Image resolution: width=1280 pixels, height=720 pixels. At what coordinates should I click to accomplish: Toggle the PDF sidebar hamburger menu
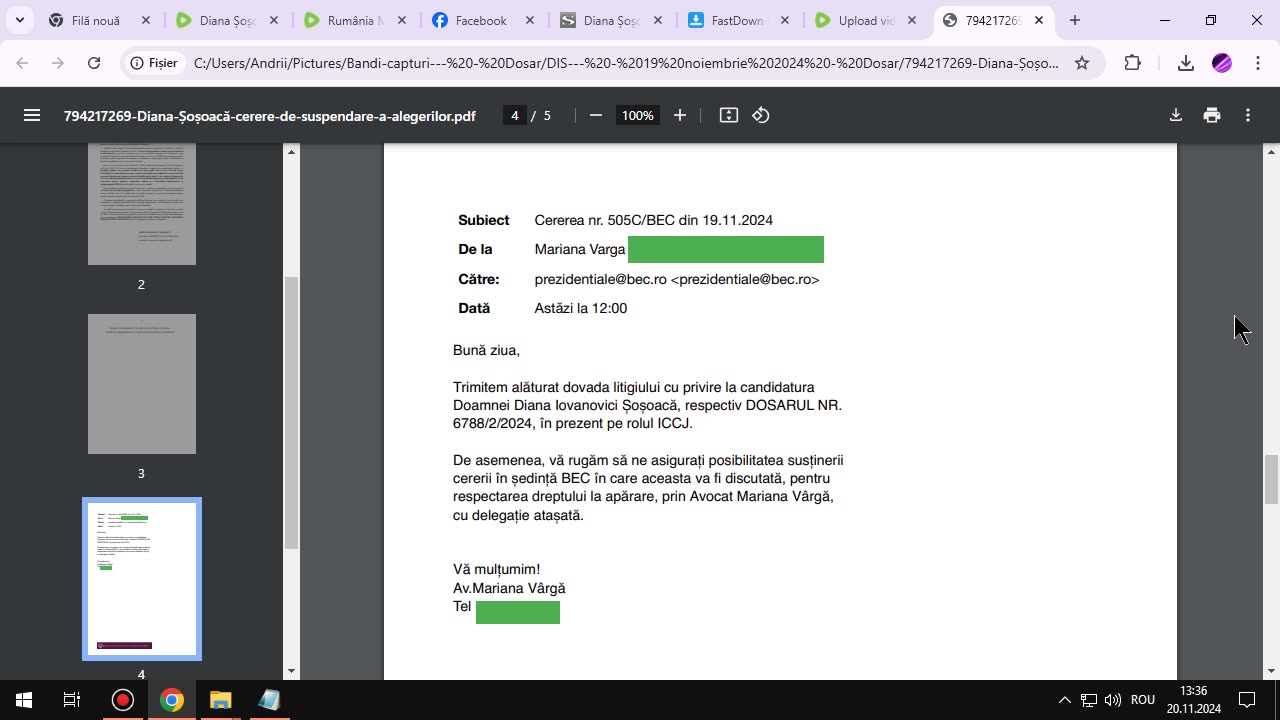(32, 115)
